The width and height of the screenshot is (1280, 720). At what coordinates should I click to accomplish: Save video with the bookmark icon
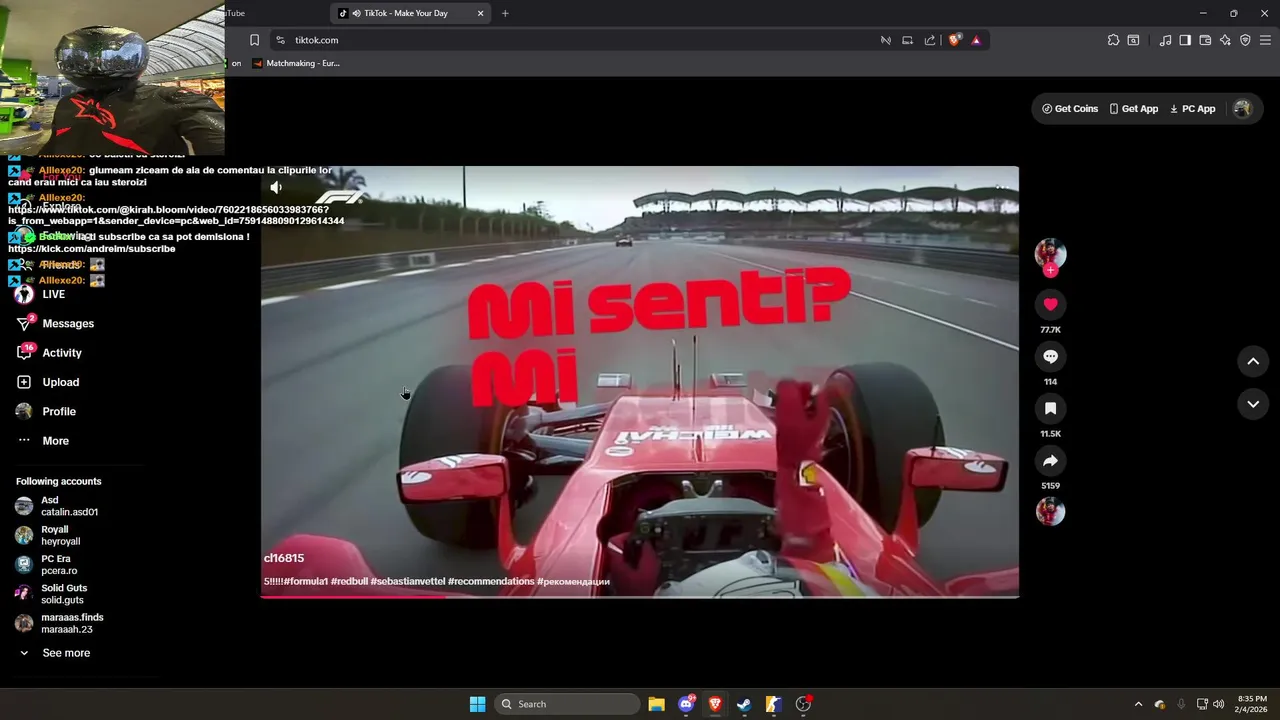pyautogui.click(x=1050, y=408)
